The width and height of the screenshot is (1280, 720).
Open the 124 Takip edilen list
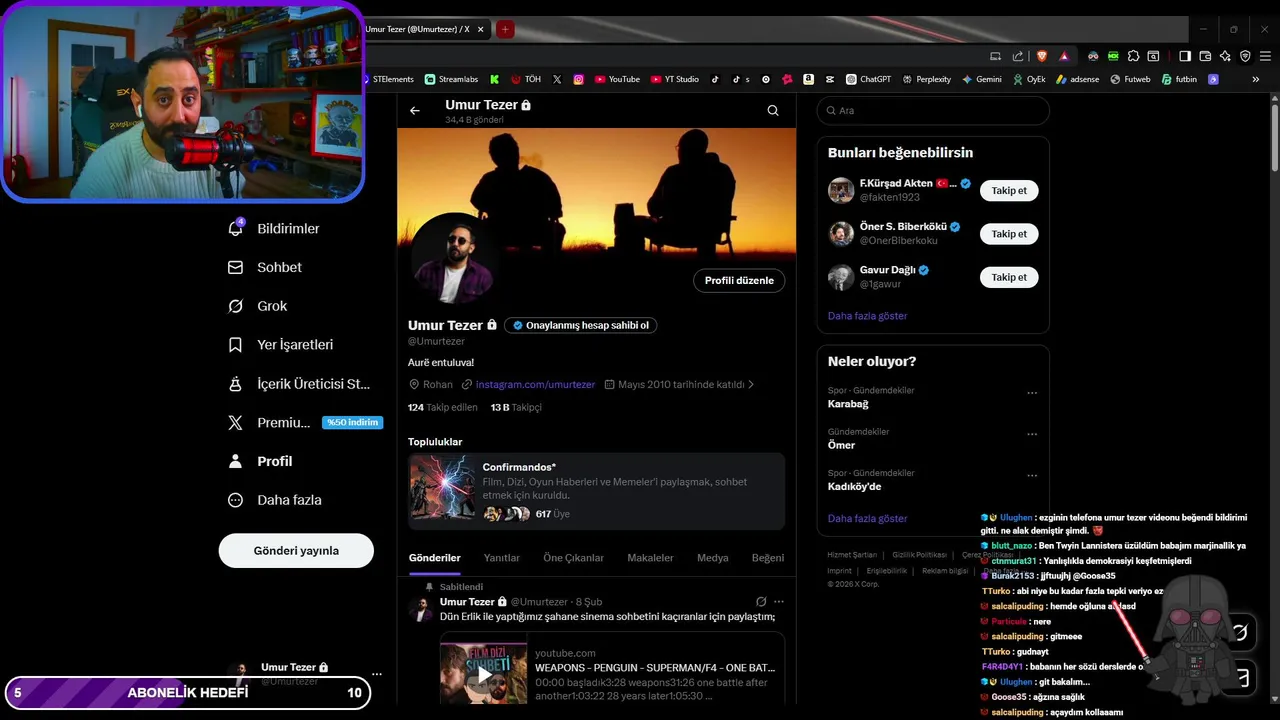(443, 408)
